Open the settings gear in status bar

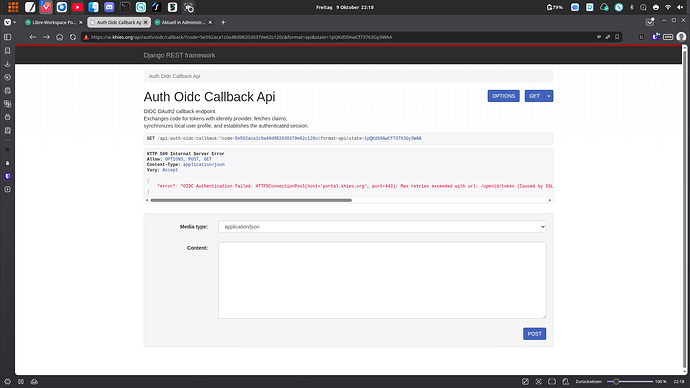tap(7, 381)
